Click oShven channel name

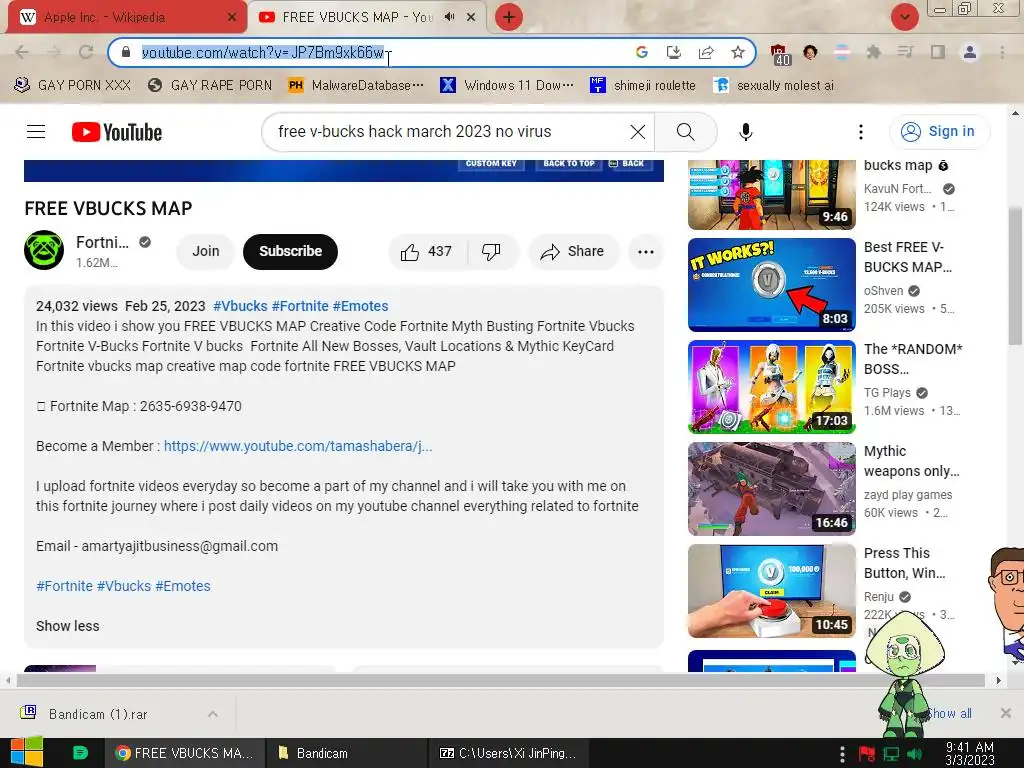[x=884, y=291]
